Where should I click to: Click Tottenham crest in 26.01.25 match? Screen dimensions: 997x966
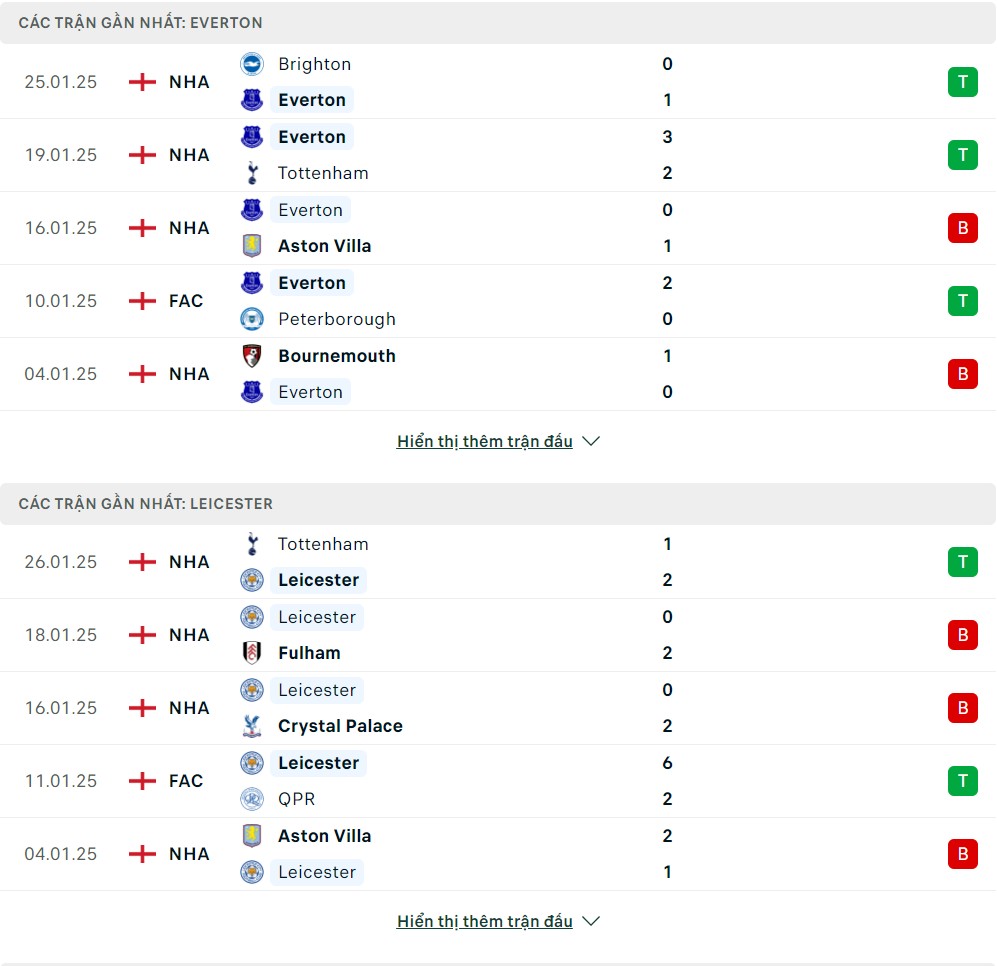click(x=252, y=544)
